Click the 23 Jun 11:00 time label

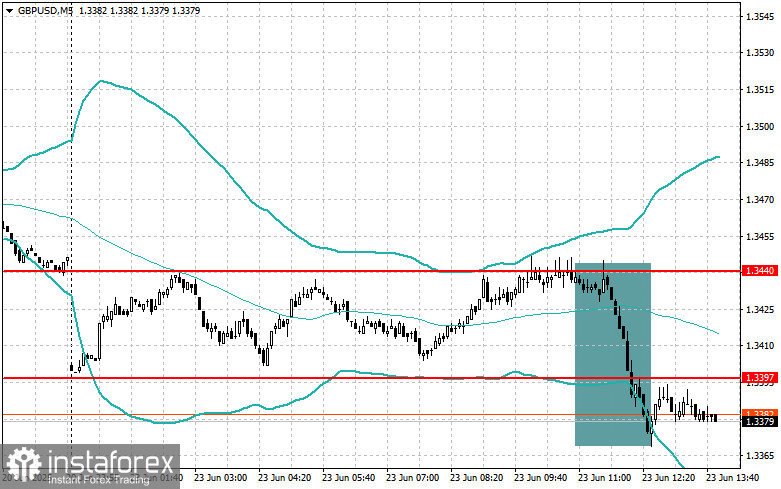click(605, 478)
